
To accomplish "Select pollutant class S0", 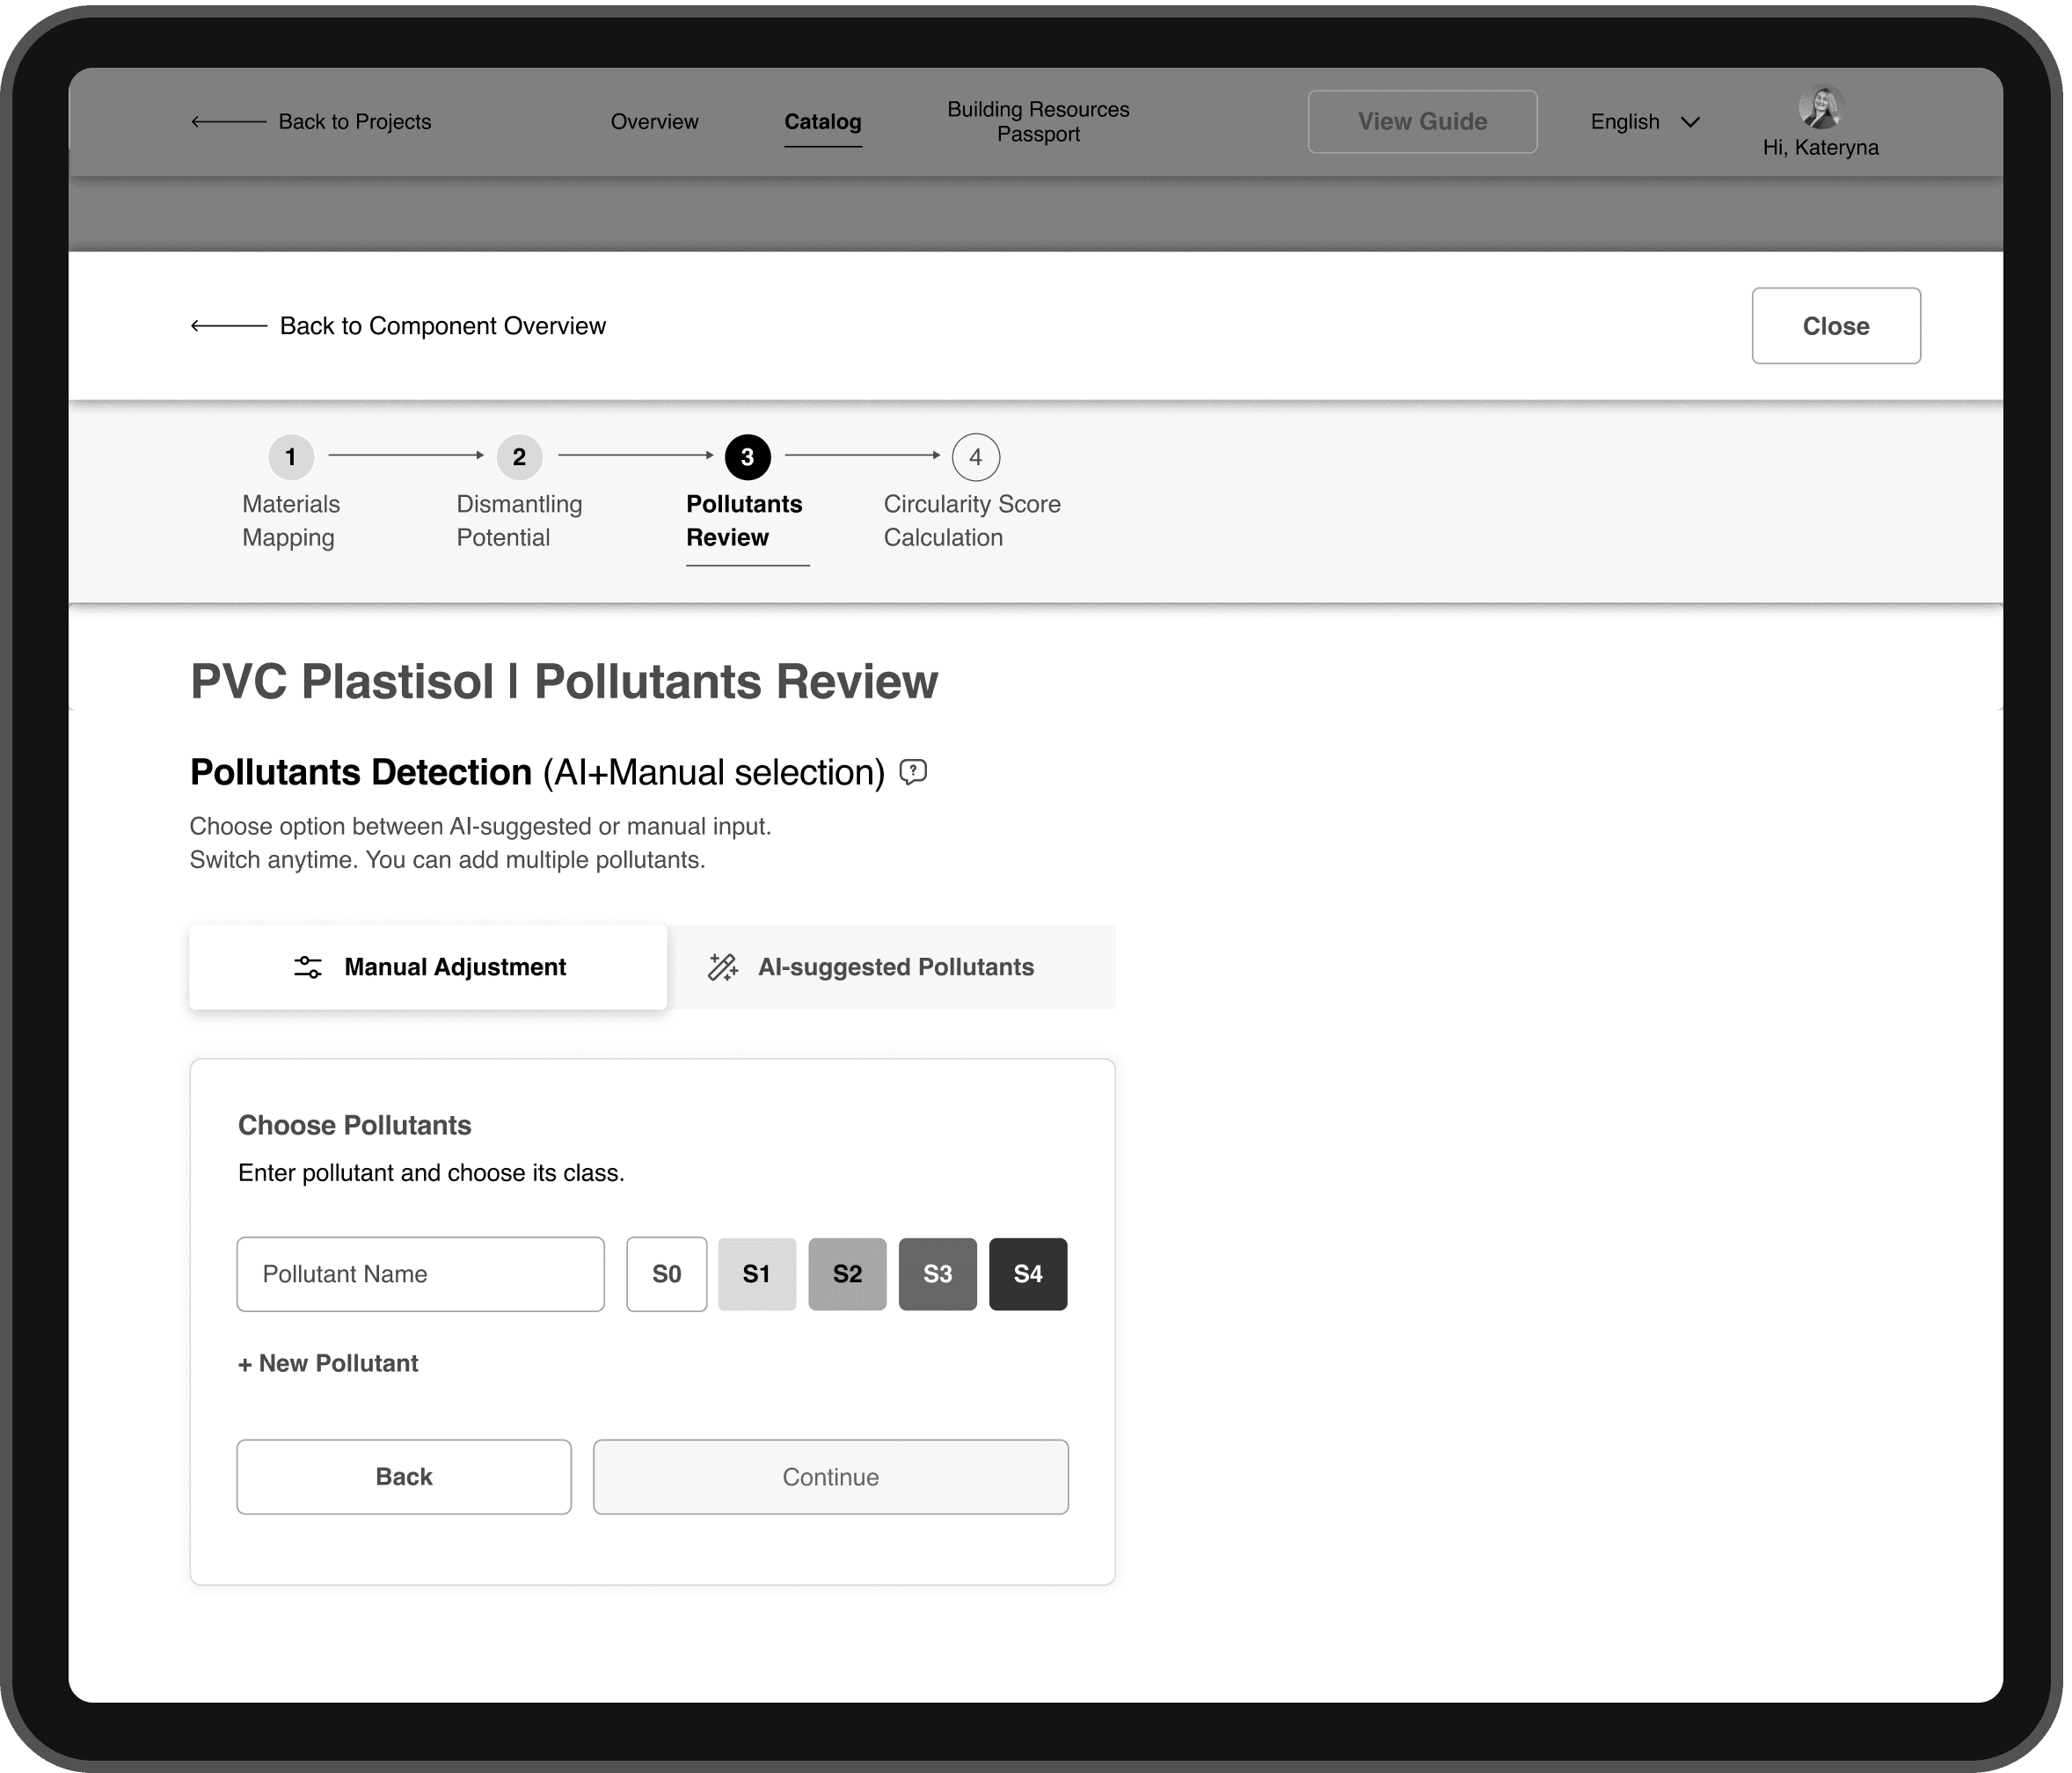I will click(x=666, y=1274).
